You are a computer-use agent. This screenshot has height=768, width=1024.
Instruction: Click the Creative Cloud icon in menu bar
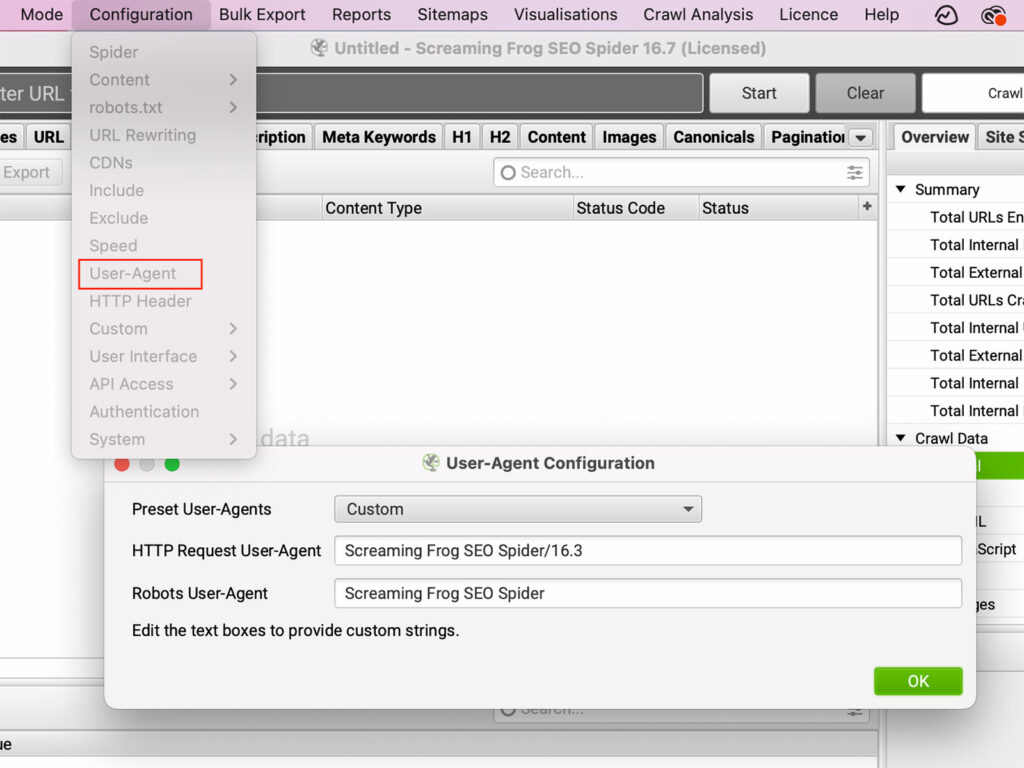(993, 15)
